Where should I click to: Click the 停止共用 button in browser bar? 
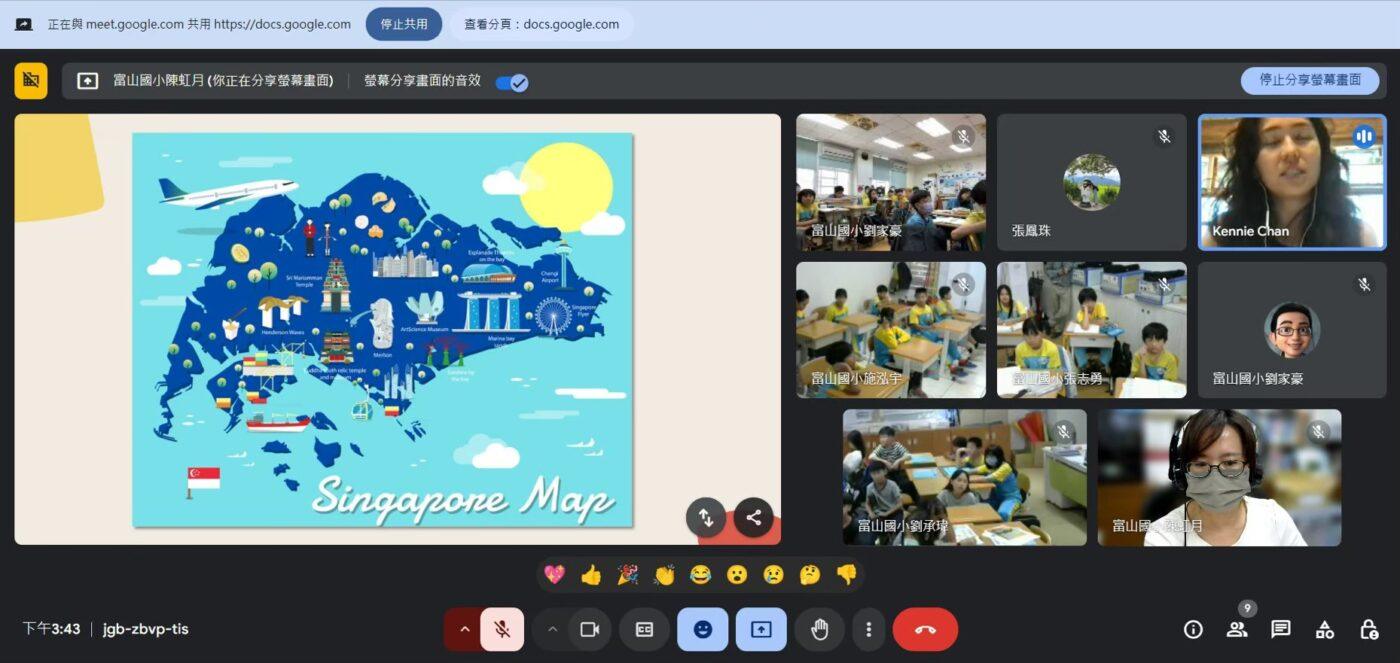[x=404, y=24]
